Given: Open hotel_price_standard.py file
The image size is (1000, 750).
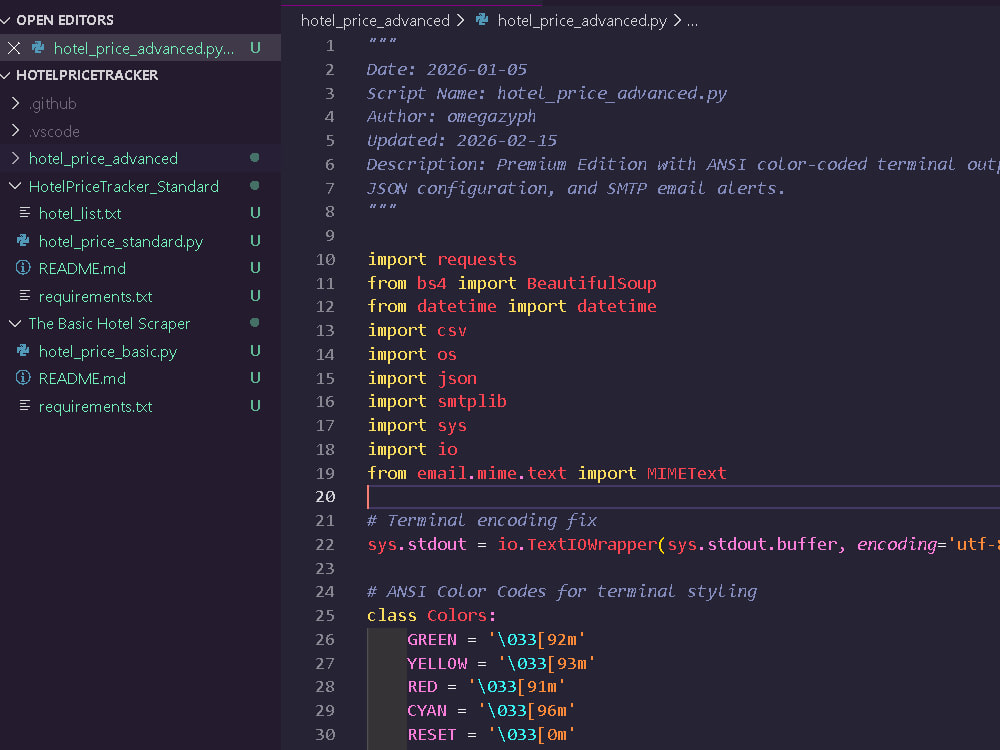Looking at the screenshot, I should [121, 242].
